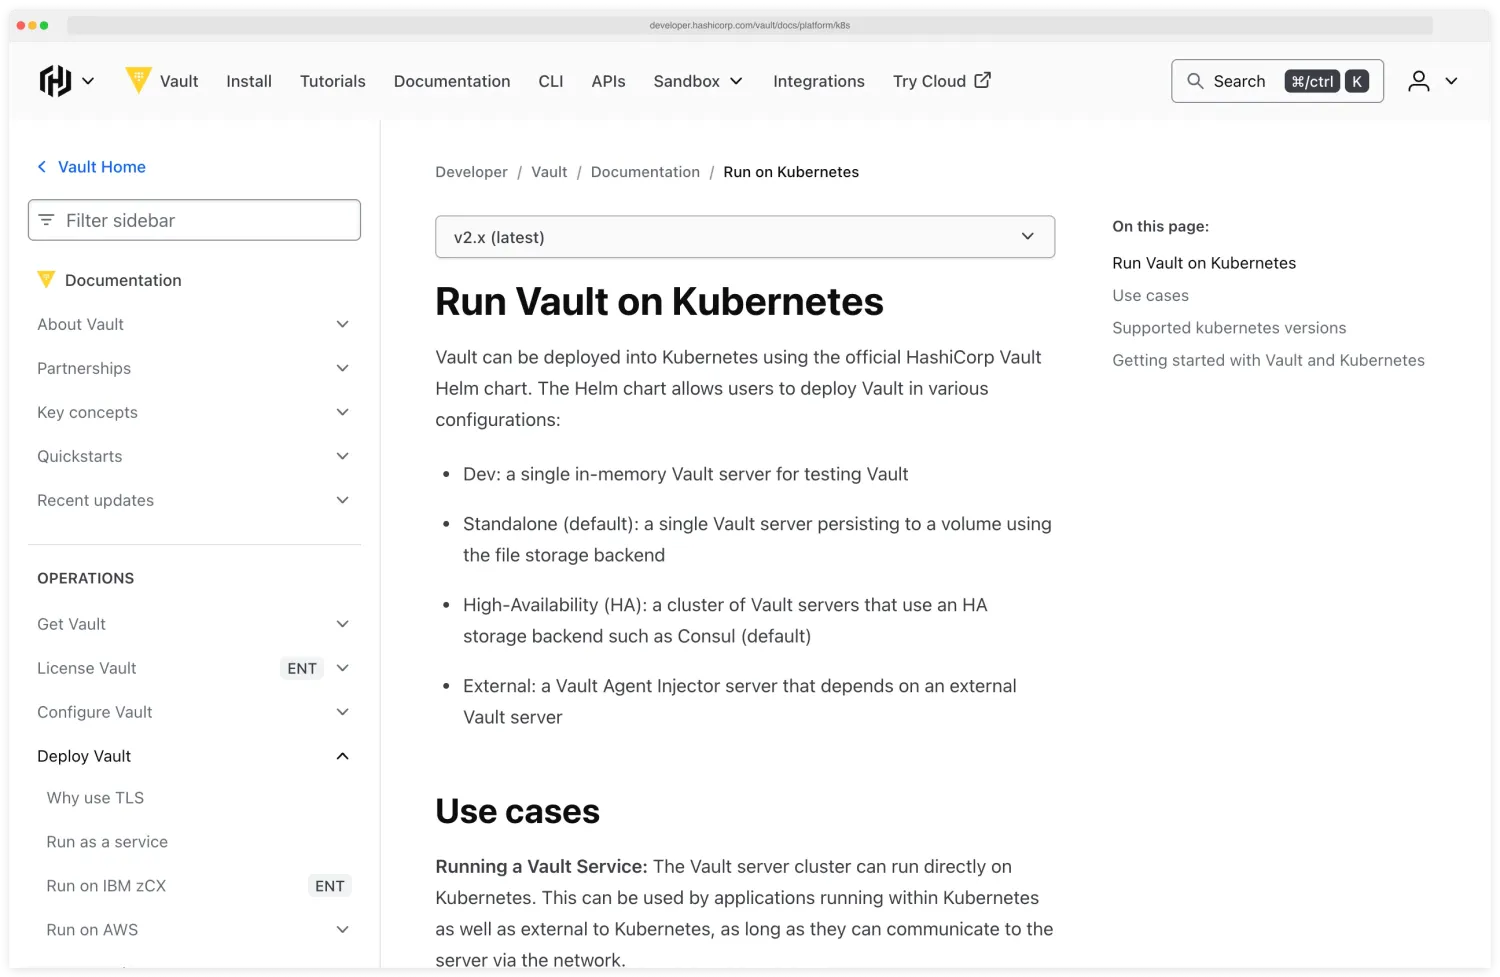Viewport: 1500px width, 977px height.
Task: Click the Developer breadcrumb
Action: coord(471,172)
